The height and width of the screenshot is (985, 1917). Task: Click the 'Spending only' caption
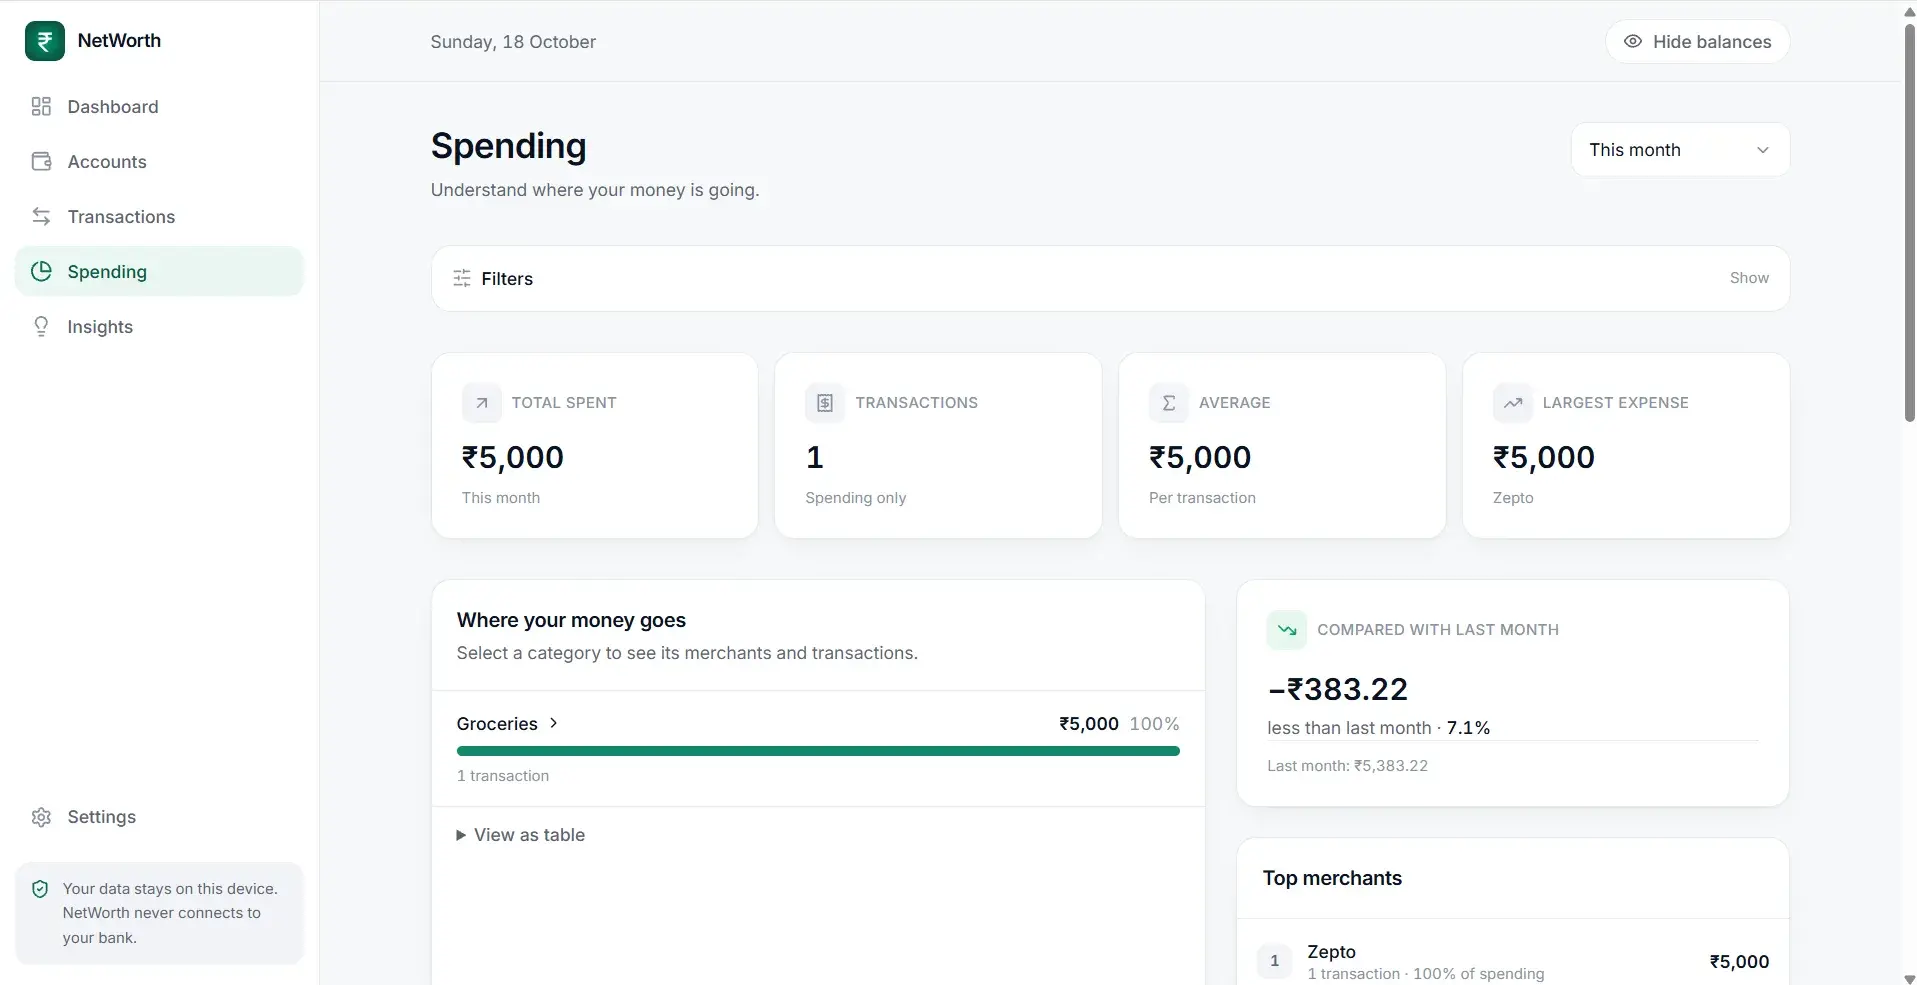tap(856, 498)
